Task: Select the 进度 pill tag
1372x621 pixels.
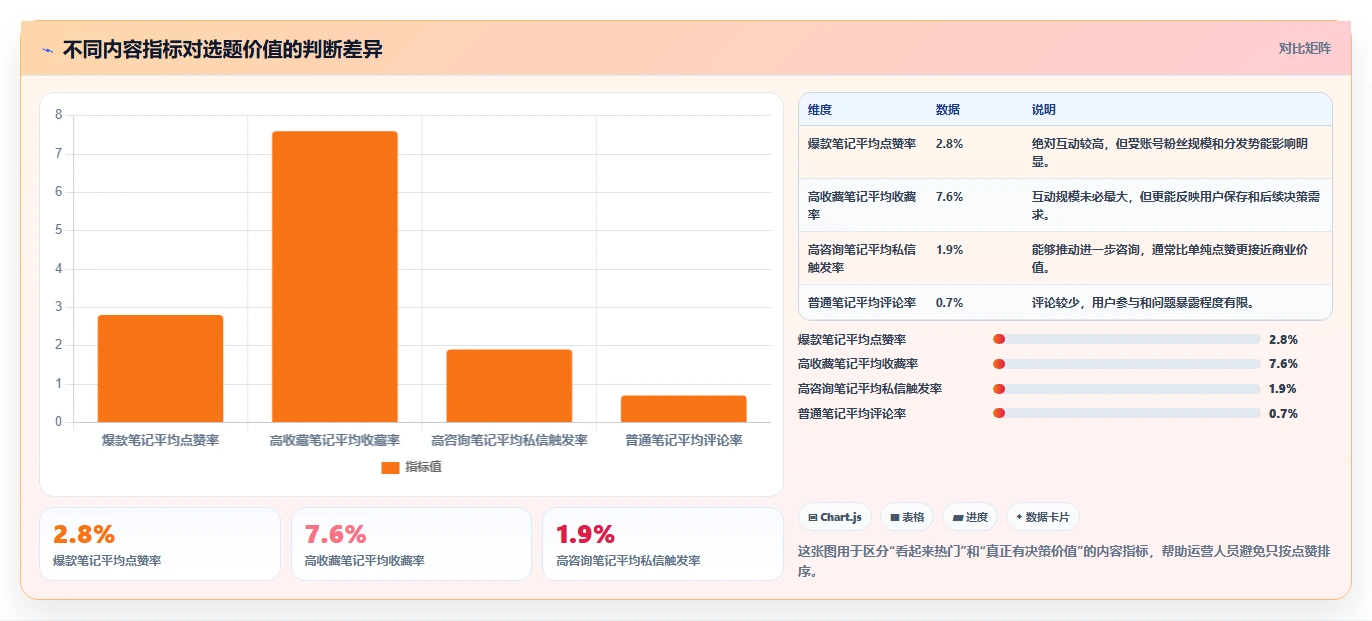Action: tap(970, 517)
